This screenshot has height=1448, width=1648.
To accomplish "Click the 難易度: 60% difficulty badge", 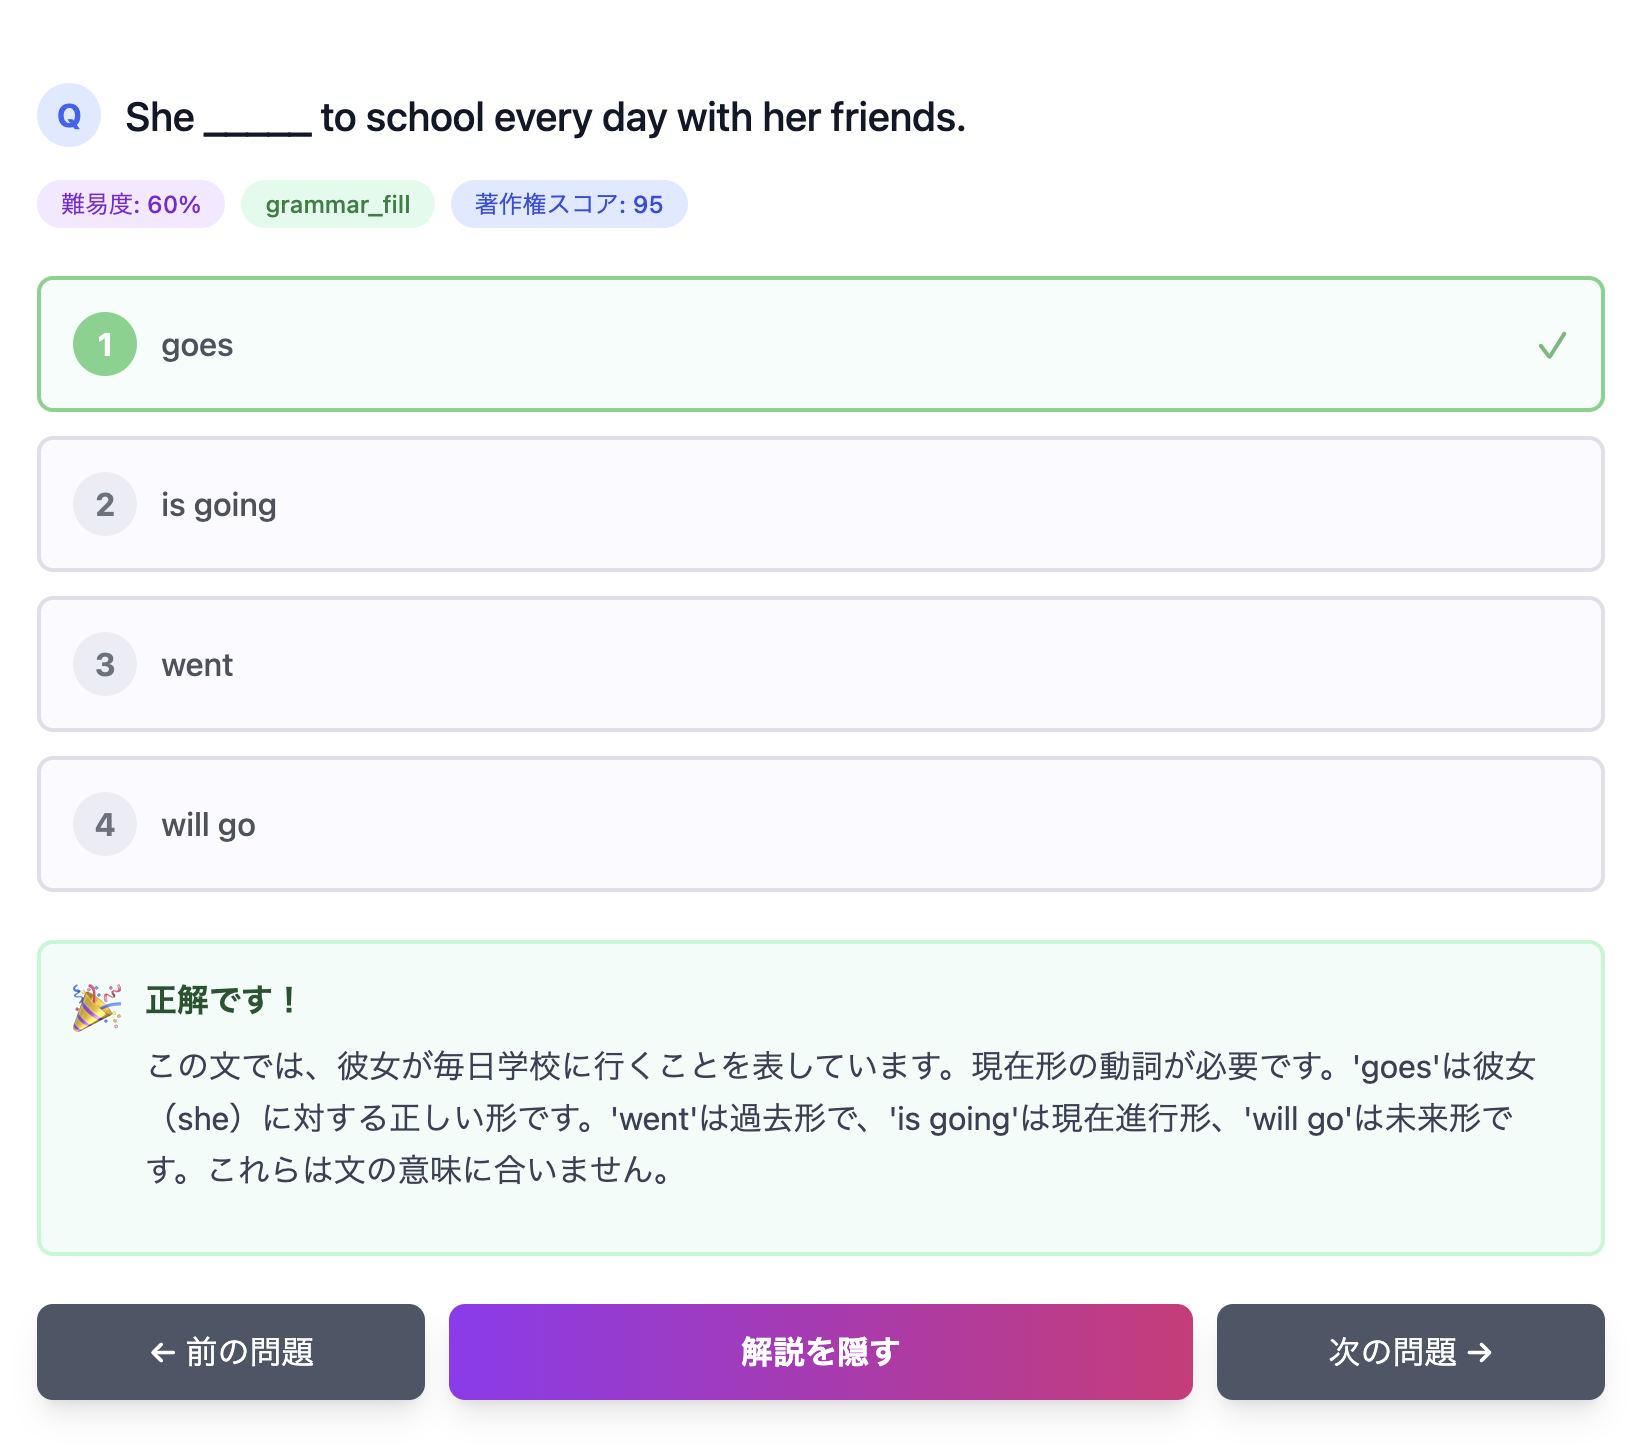I will [130, 203].
